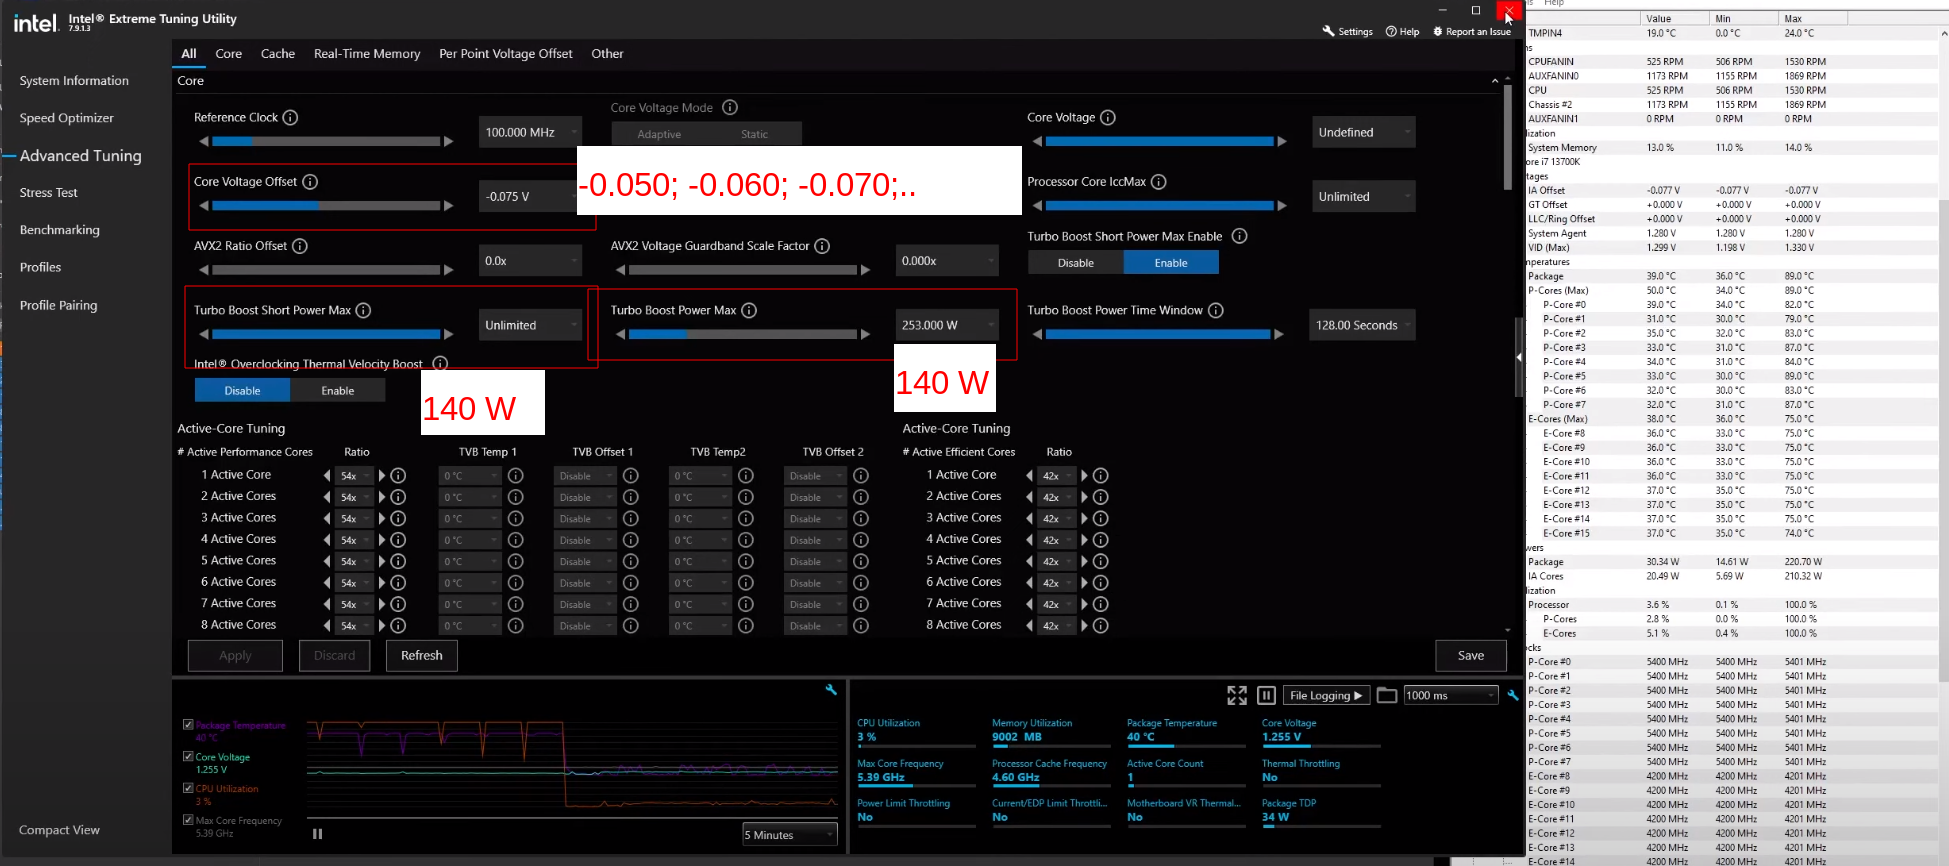This screenshot has width=1949, height=866.
Task: Toggle Package Temperature graph checkbox
Action: click(x=188, y=725)
